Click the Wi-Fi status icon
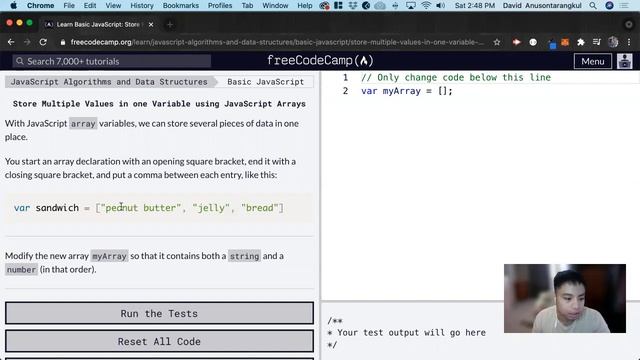 coord(426,5)
